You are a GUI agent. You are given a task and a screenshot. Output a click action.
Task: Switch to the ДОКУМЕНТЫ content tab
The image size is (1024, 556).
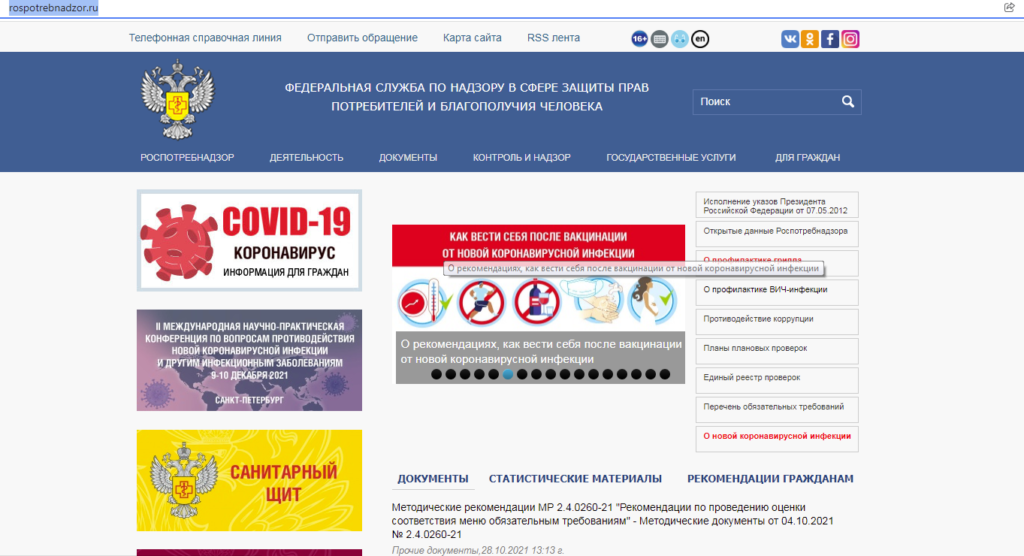433,479
